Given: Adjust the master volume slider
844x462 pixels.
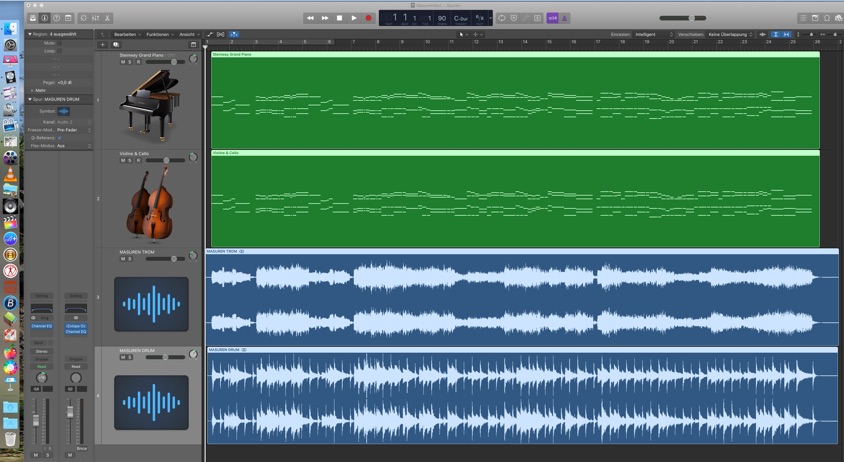Looking at the screenshot, I should 683,18.
